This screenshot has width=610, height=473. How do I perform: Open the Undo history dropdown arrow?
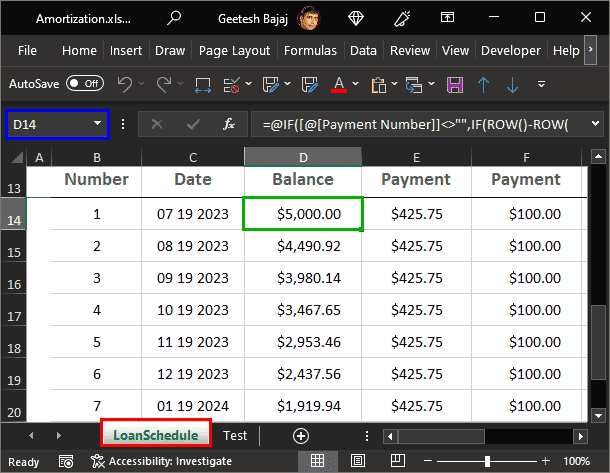tap(142, 84)
